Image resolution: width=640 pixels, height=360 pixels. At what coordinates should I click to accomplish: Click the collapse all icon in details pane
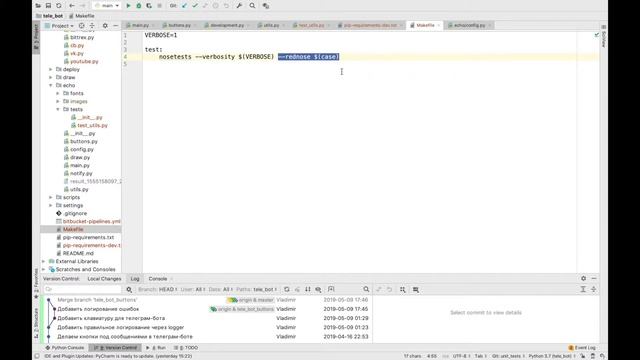pos(593,289)
